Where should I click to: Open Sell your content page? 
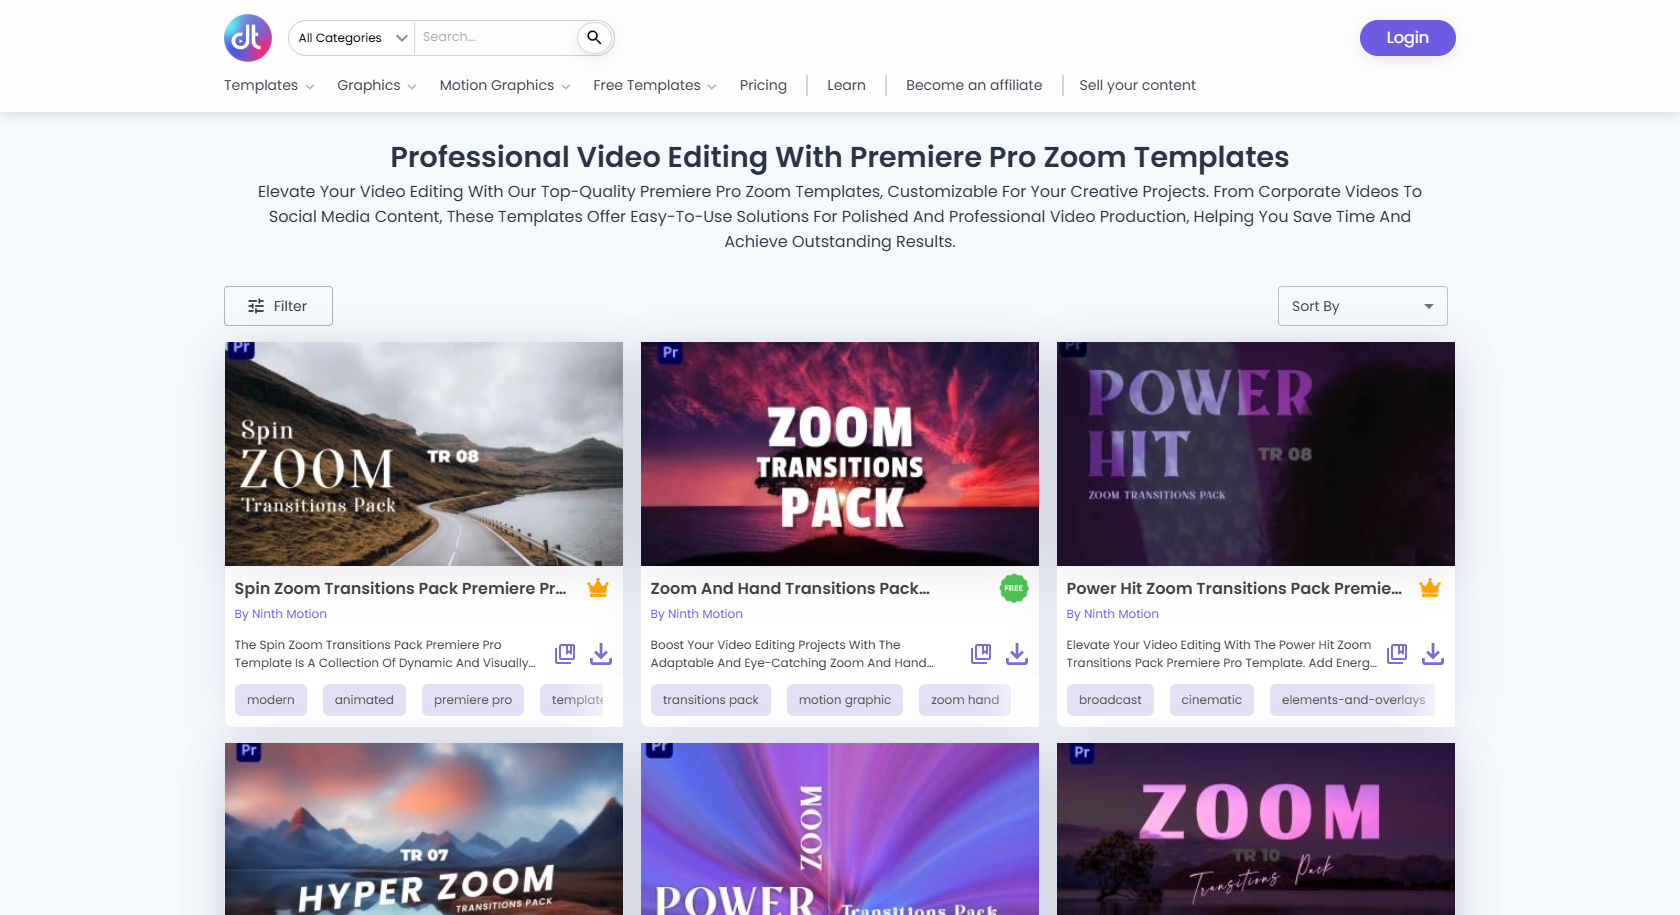pyautogui.click(x=1137, y=85)
